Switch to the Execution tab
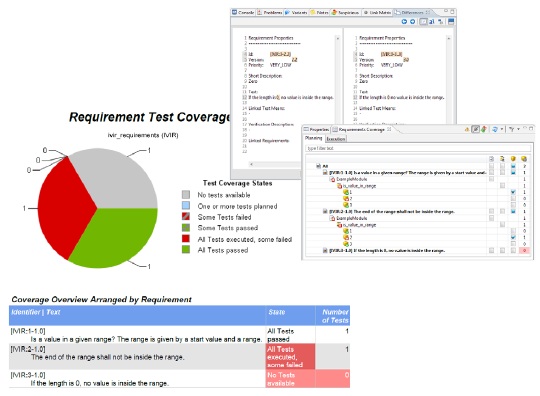The height and width of the screenshot is (396, 540). pos(336,139)
